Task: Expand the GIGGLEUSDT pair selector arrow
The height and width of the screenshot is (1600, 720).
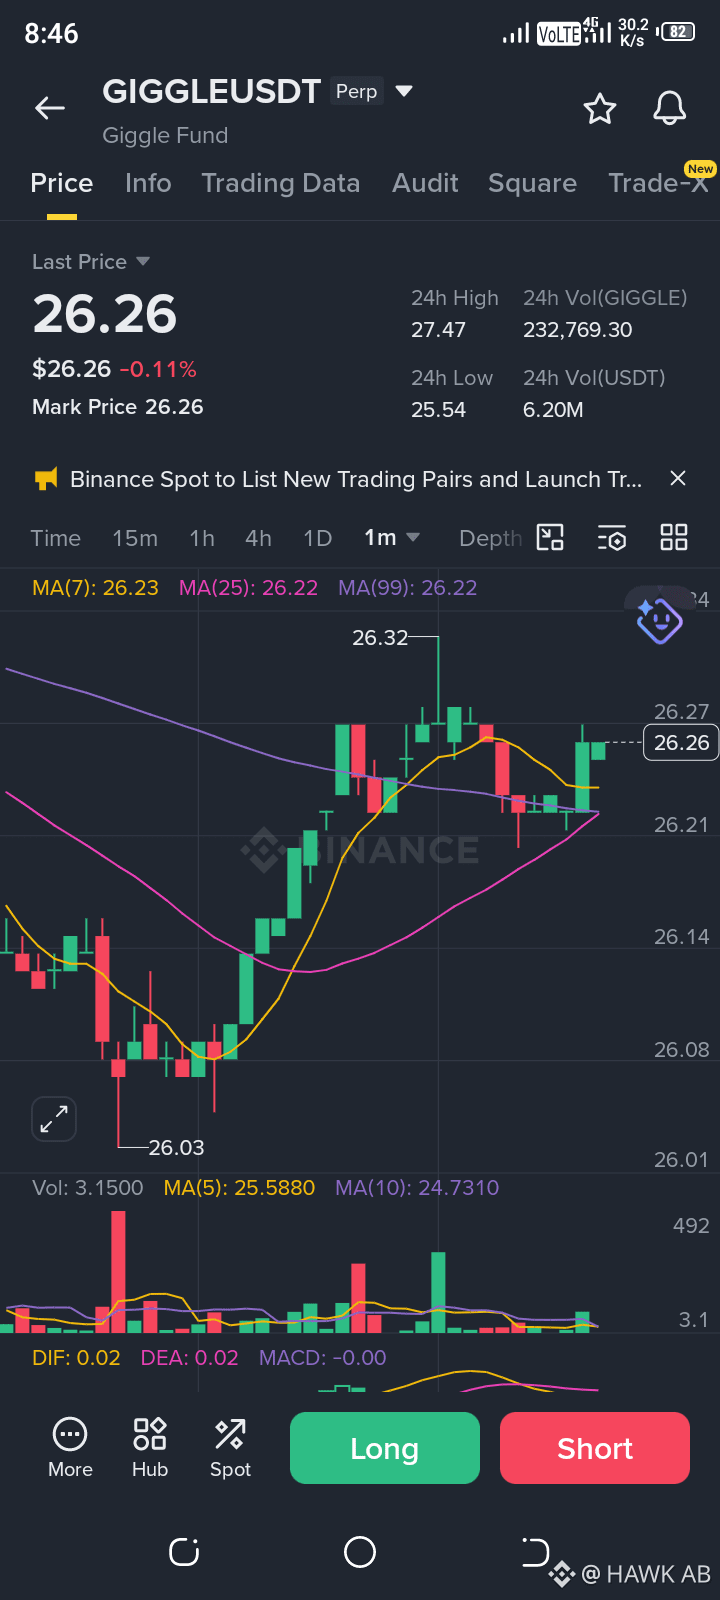Action: click(404, 91)
